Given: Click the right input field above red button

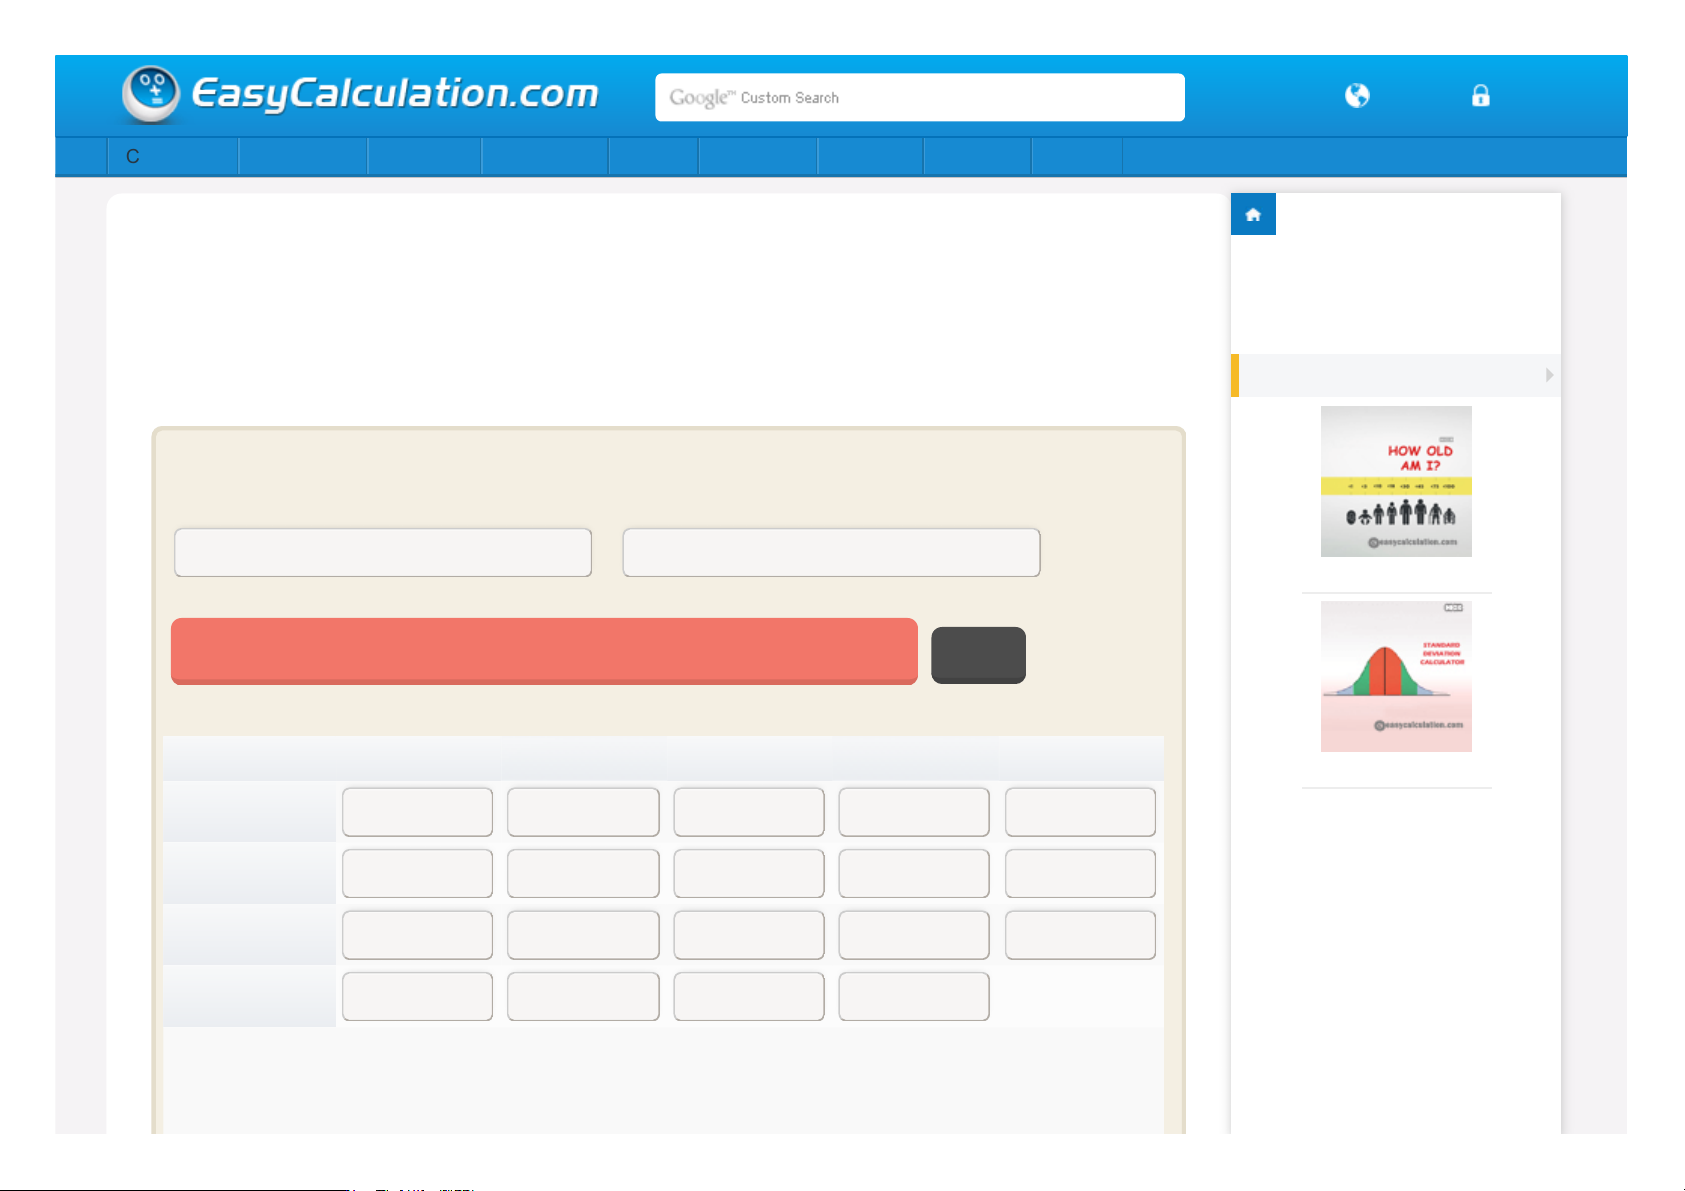Looking at the screenshot, I should [x=831, y=553].
